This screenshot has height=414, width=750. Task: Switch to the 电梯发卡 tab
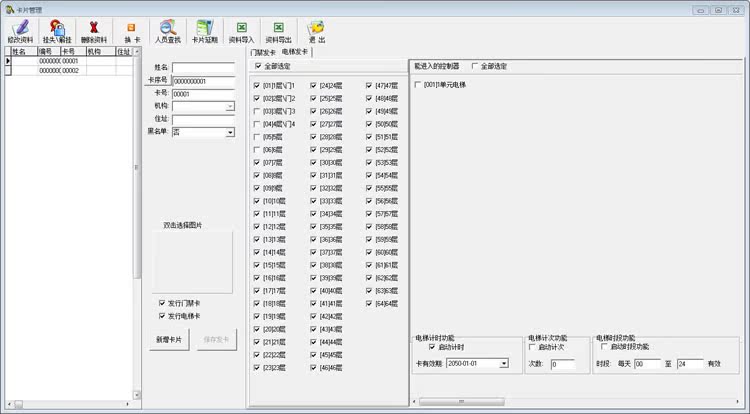pyautogui.click(x=295, y=52)
